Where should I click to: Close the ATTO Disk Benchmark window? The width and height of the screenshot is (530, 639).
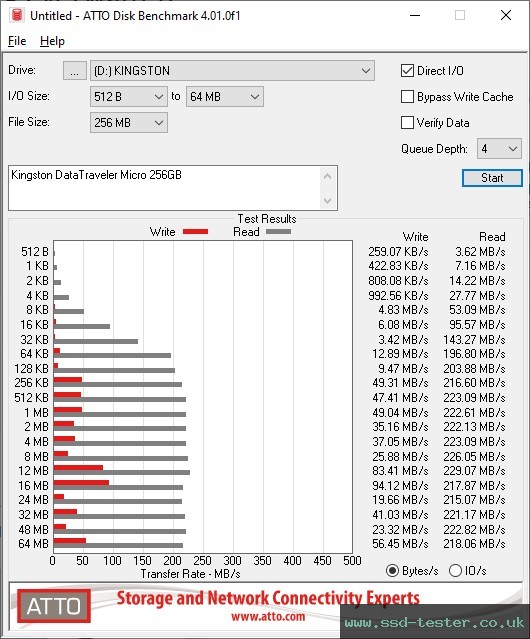coord(506,15)
